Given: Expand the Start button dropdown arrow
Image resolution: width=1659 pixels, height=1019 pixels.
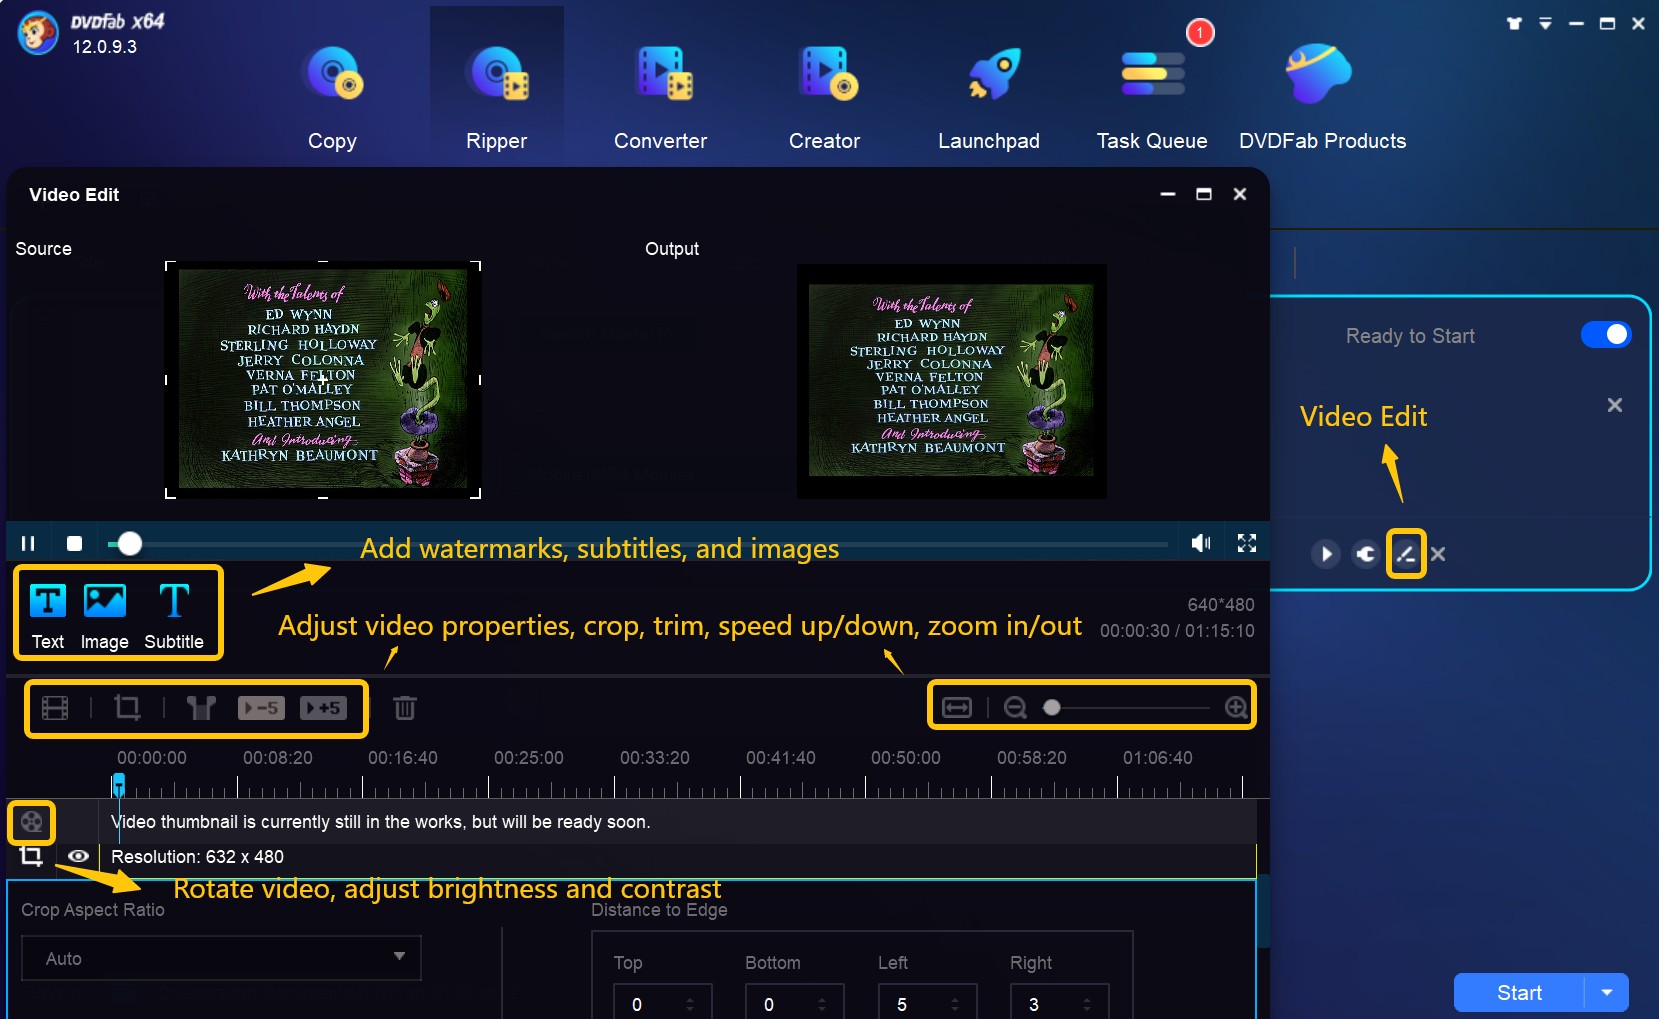Looking at the screenshot, I should pos(1607,993).
